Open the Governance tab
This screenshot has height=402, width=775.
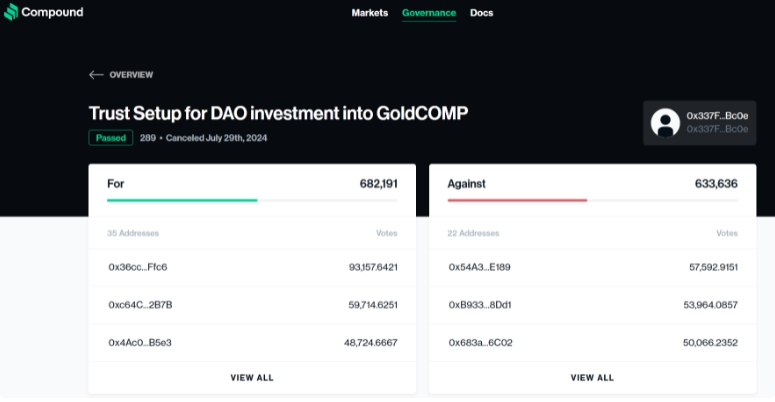point(429,13)
